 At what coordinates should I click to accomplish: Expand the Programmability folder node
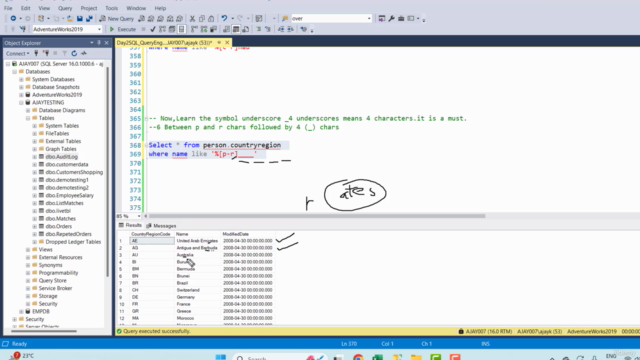click(28, 273)
